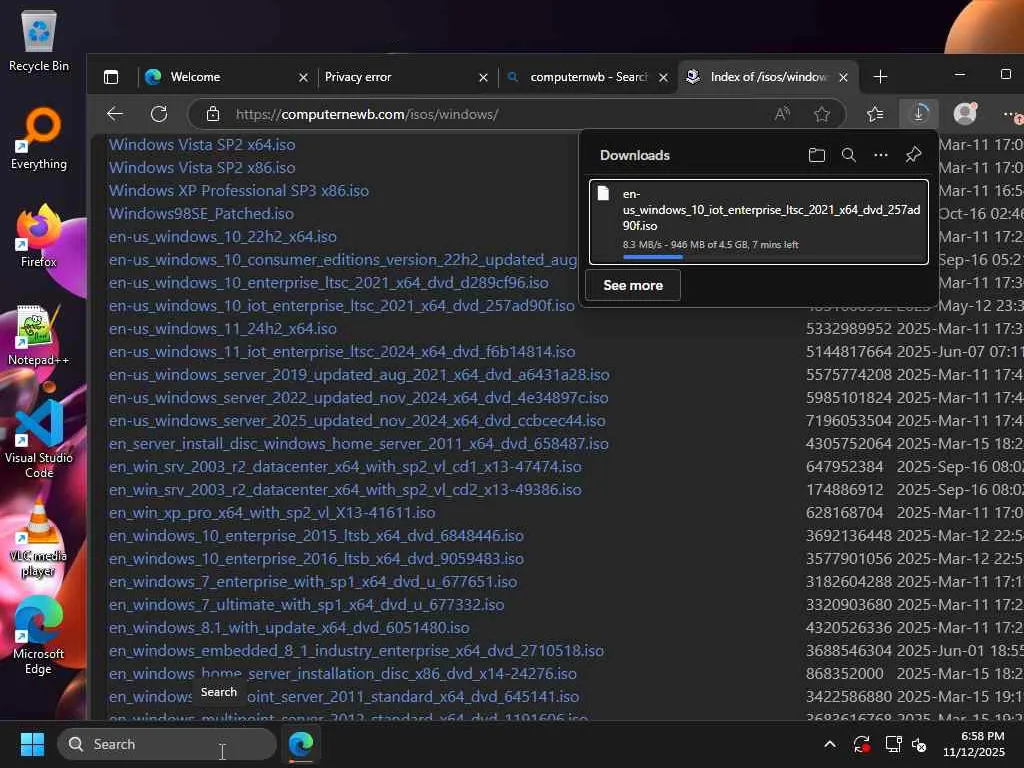The height and width of the screenshot is (768, 1024).
Task: Open en-us_windows_11_24h2_x64.iso link
Action: 223,328
